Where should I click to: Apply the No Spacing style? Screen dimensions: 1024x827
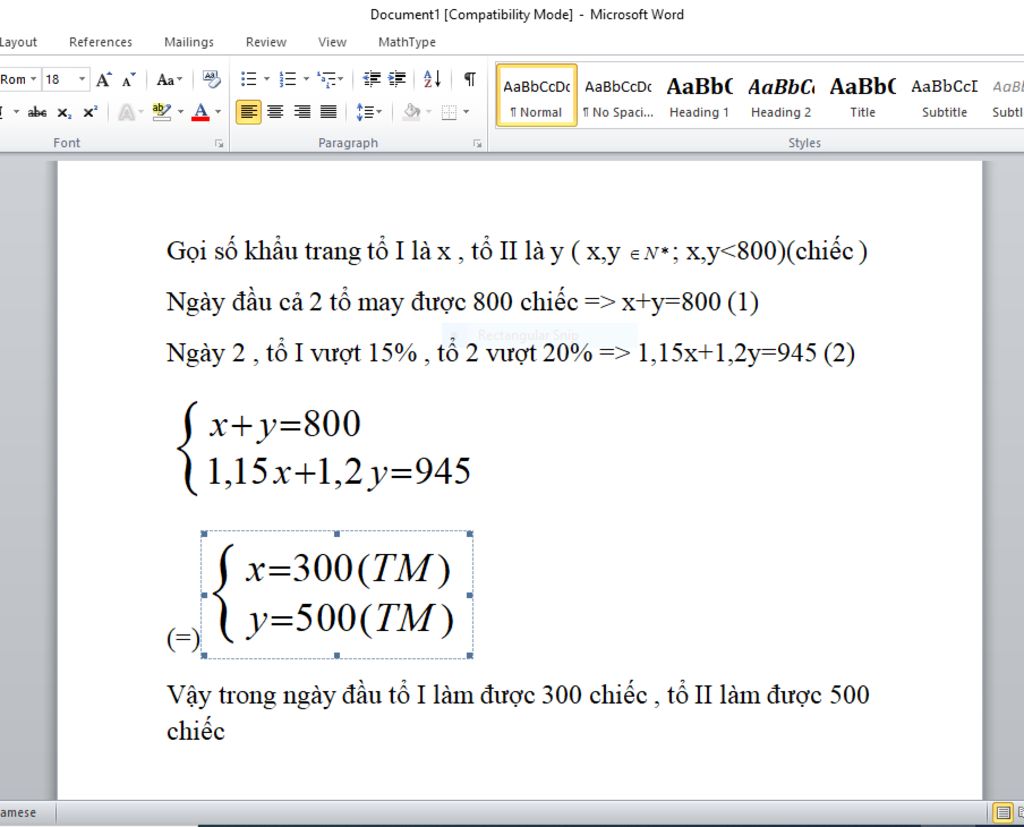point(618,95)
